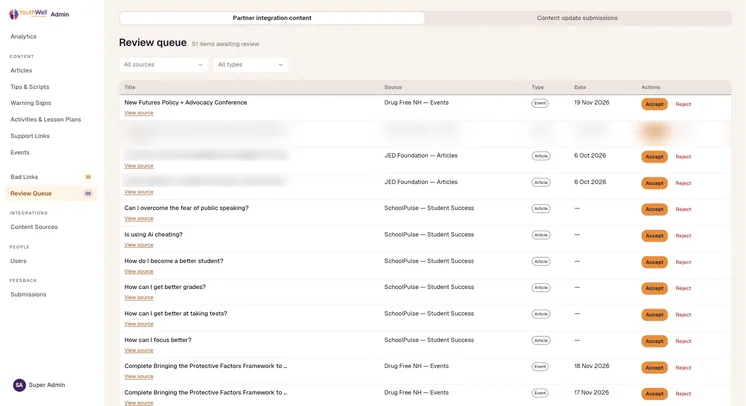This screenshot has width=746, height=406.
Task: View source for 'get better grades'
Action: point(139,297)
